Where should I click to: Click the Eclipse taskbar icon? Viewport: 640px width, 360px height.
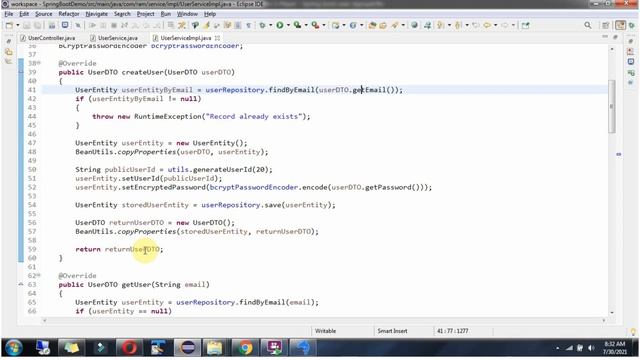pos(187,348)
